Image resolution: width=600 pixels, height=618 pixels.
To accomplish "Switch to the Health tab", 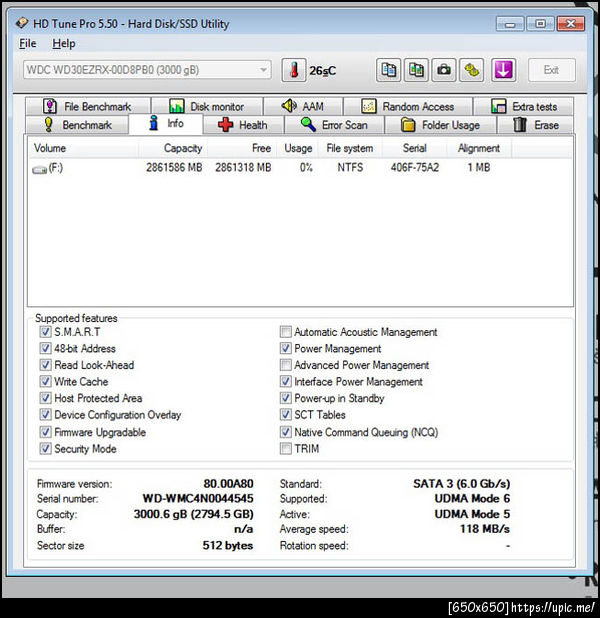I will click(243, 125).
